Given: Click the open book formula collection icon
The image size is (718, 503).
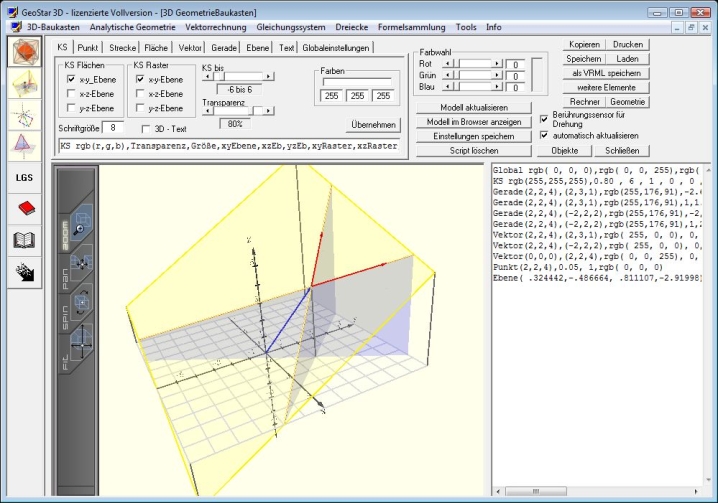Looking at the screenshot, I should click(24, 240).
